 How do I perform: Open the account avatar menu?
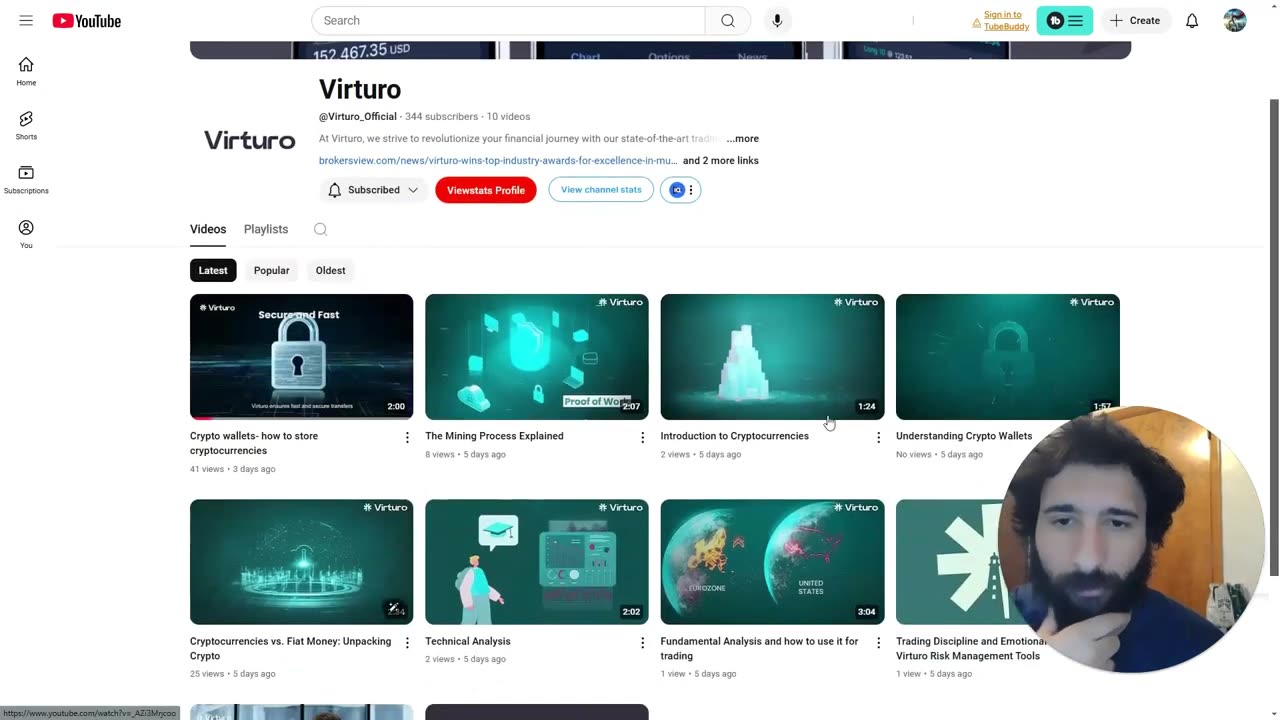(1235, 20)
